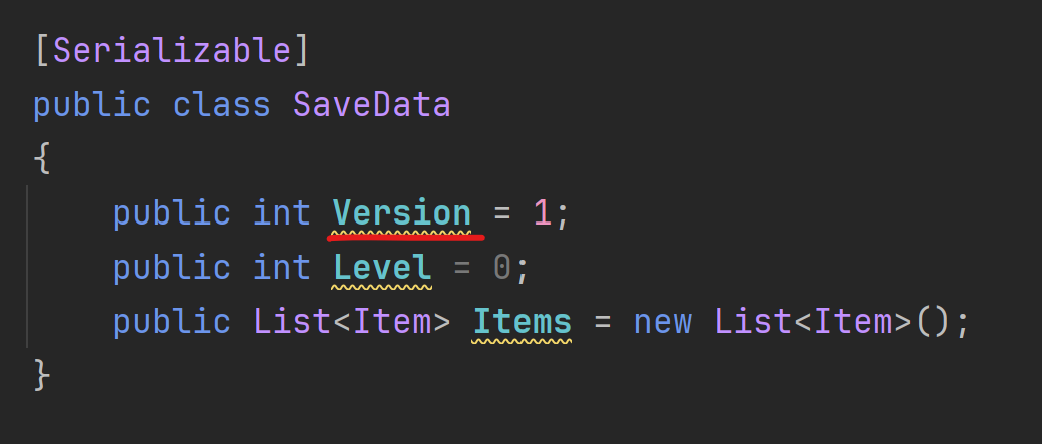Click the int keyword before Version
Viewport: 1042px width, 444px height.
[x=281, y=214]
